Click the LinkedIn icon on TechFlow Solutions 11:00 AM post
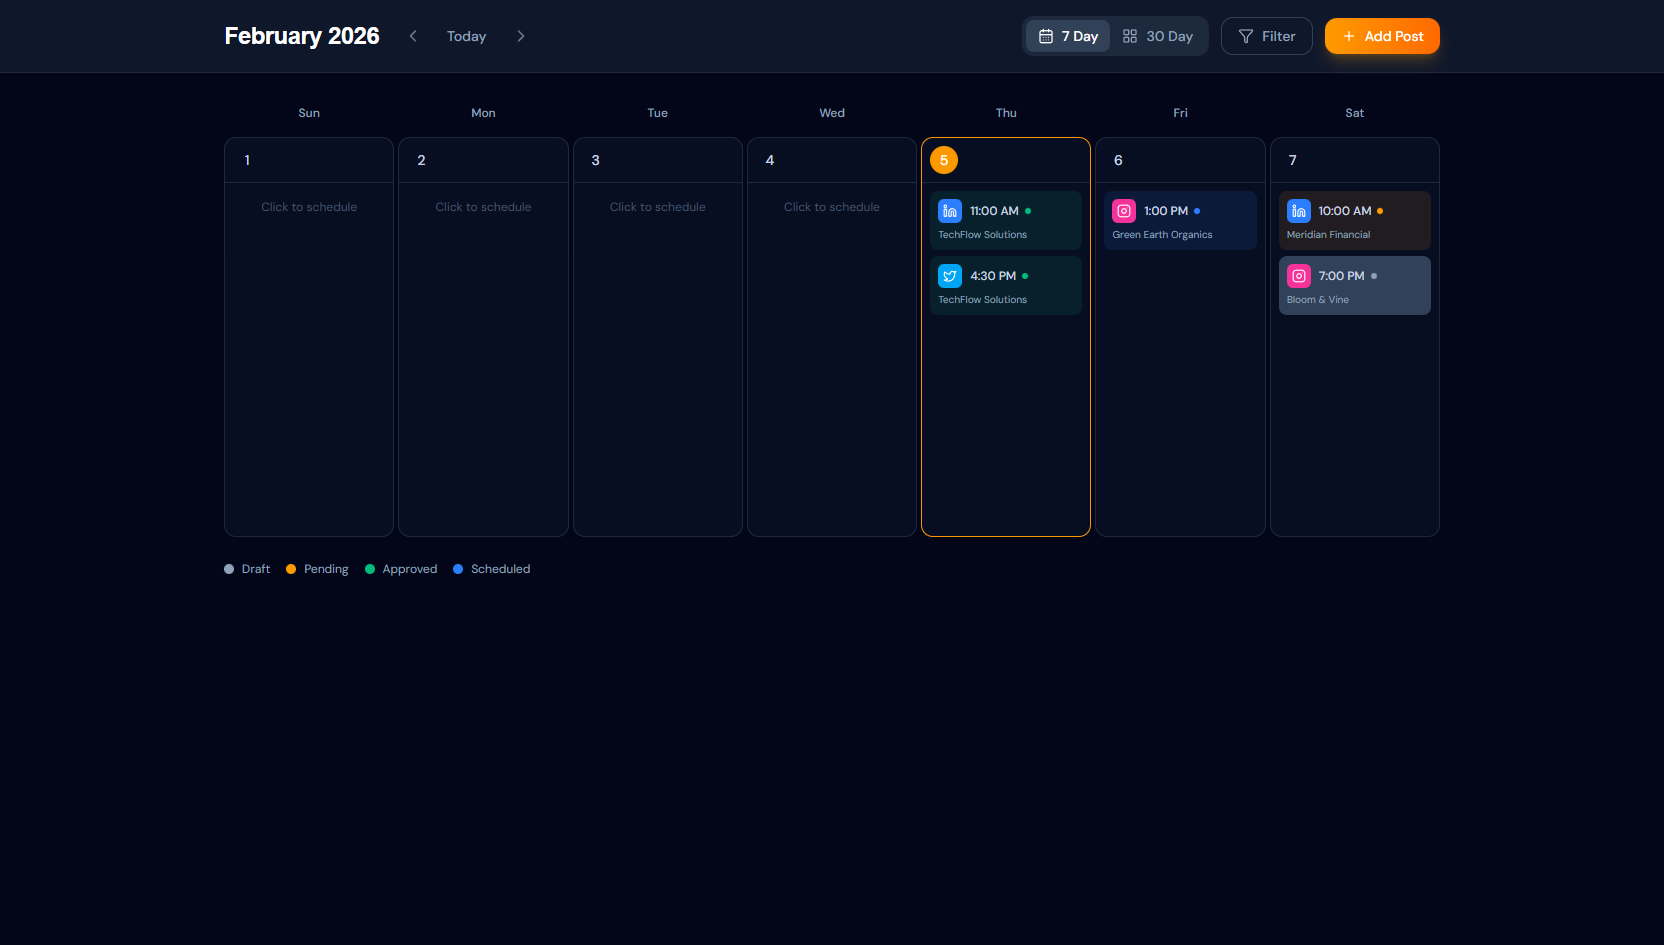The height and width of the screenshot is (945, 1664). (948, 211)
